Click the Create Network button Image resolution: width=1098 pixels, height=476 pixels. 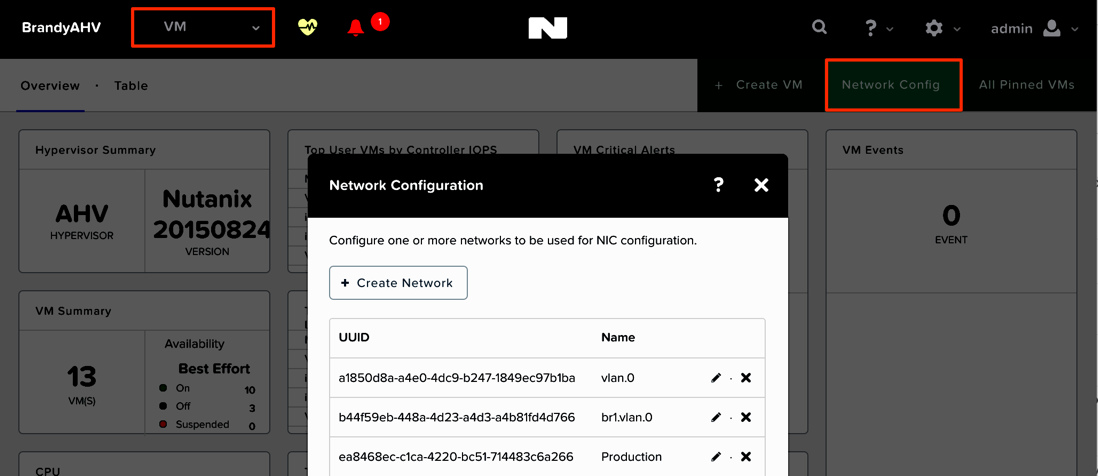coord(398,283)
